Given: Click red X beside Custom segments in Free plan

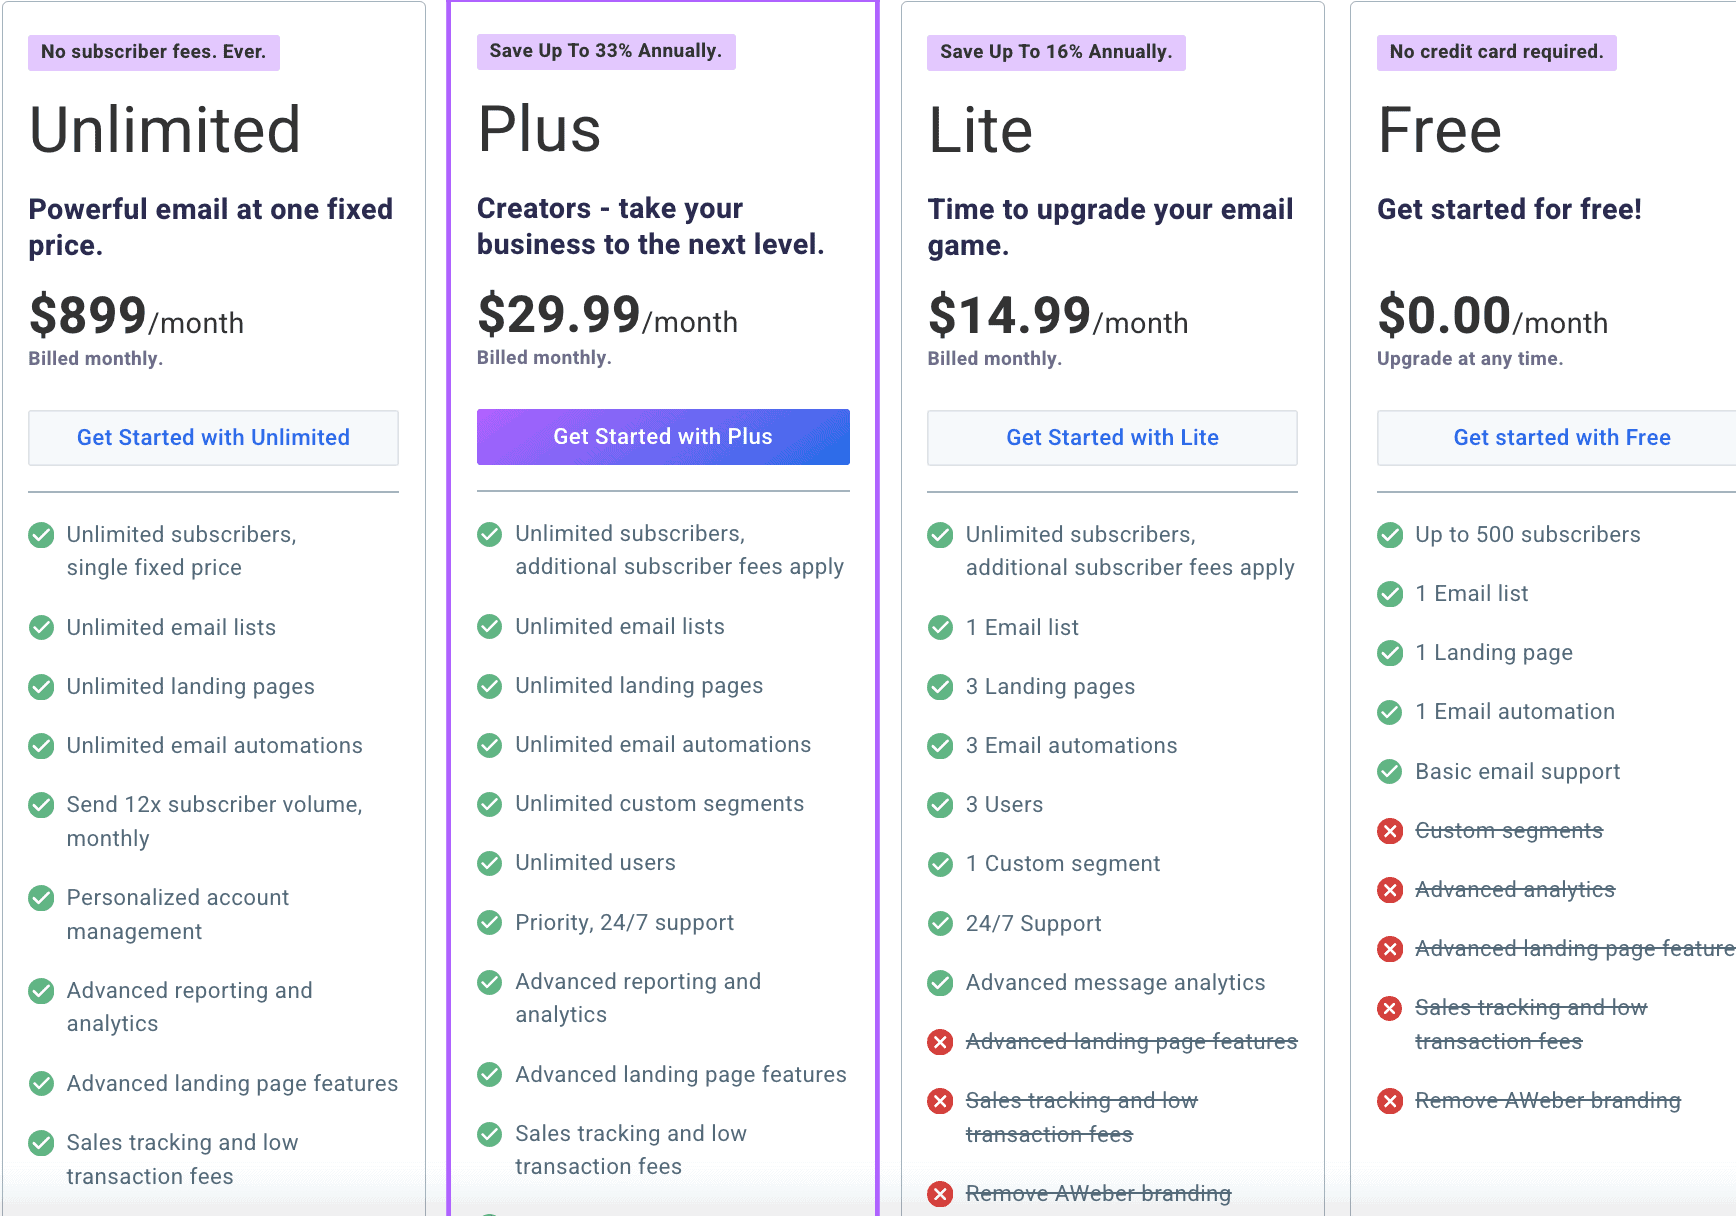Looking at the screenshot, I should click(x=1390, y=831).
